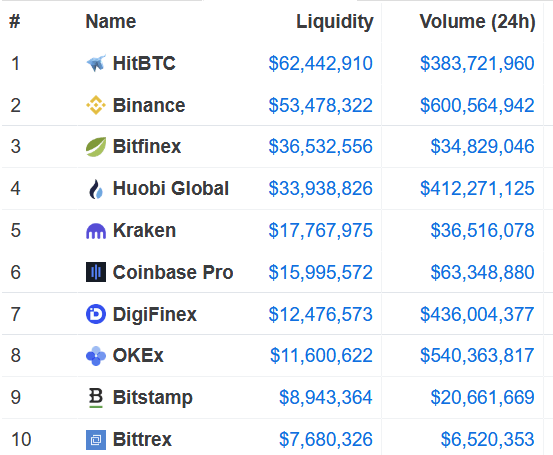The image size is (553, 455).
Task: Click OKEx volume value $540,363,817
Action: pyautogui.click(x=477, y=356)
